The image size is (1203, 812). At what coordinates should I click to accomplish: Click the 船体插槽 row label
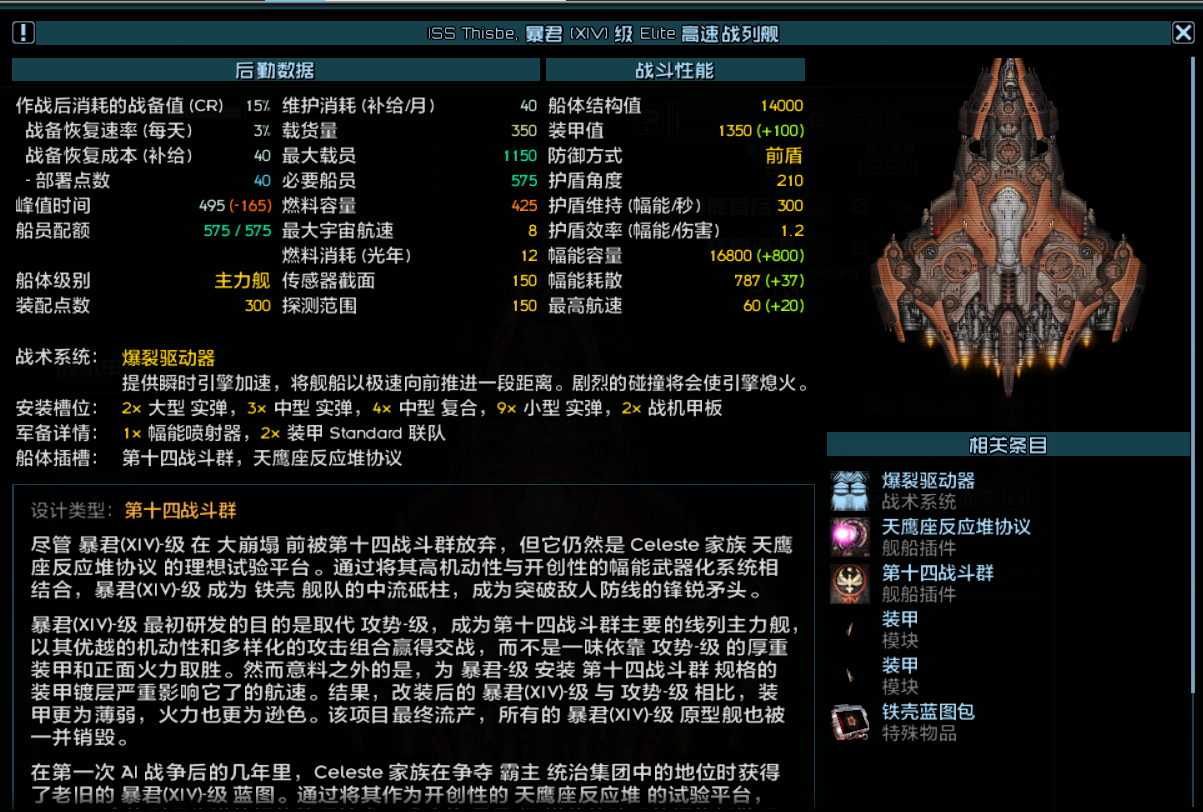57,459
